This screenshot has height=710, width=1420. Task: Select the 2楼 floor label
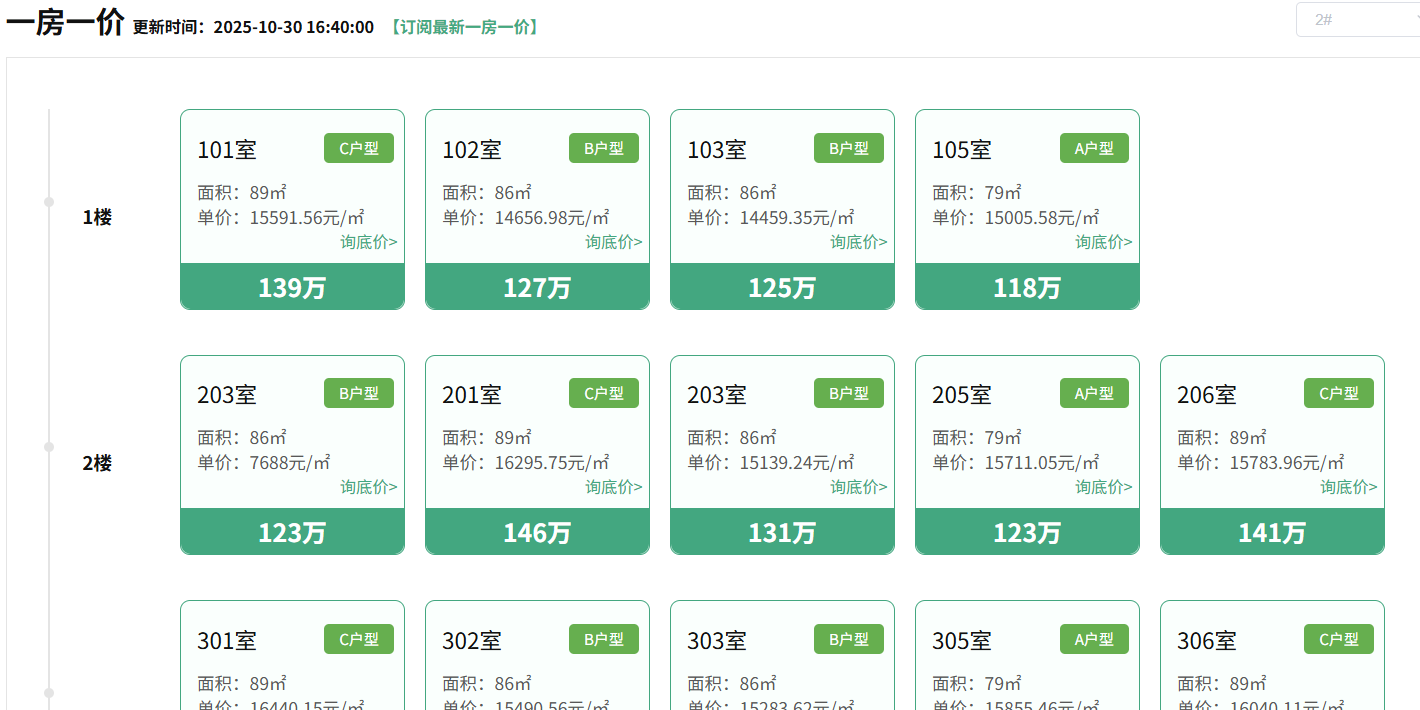coord(97,463)
